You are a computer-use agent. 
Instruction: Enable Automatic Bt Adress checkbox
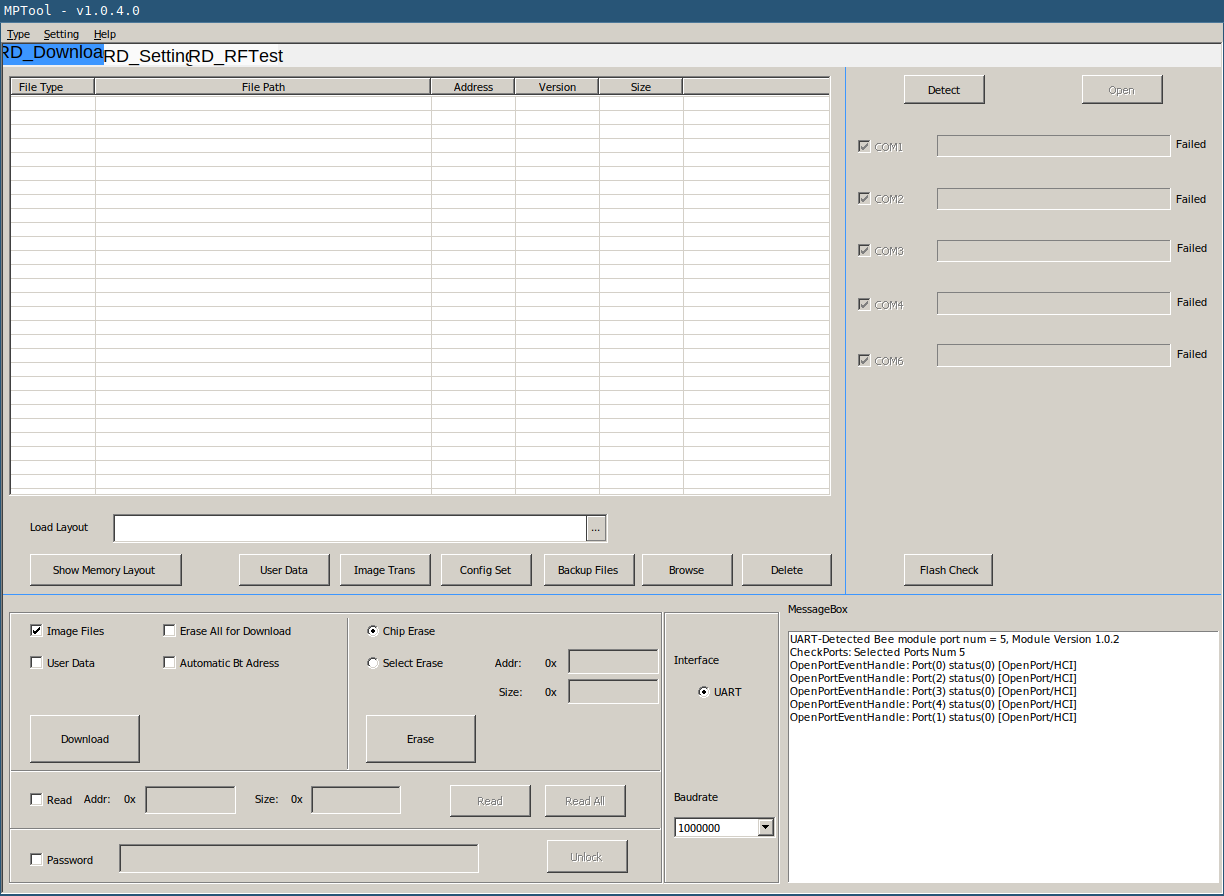tap(169, 663)
